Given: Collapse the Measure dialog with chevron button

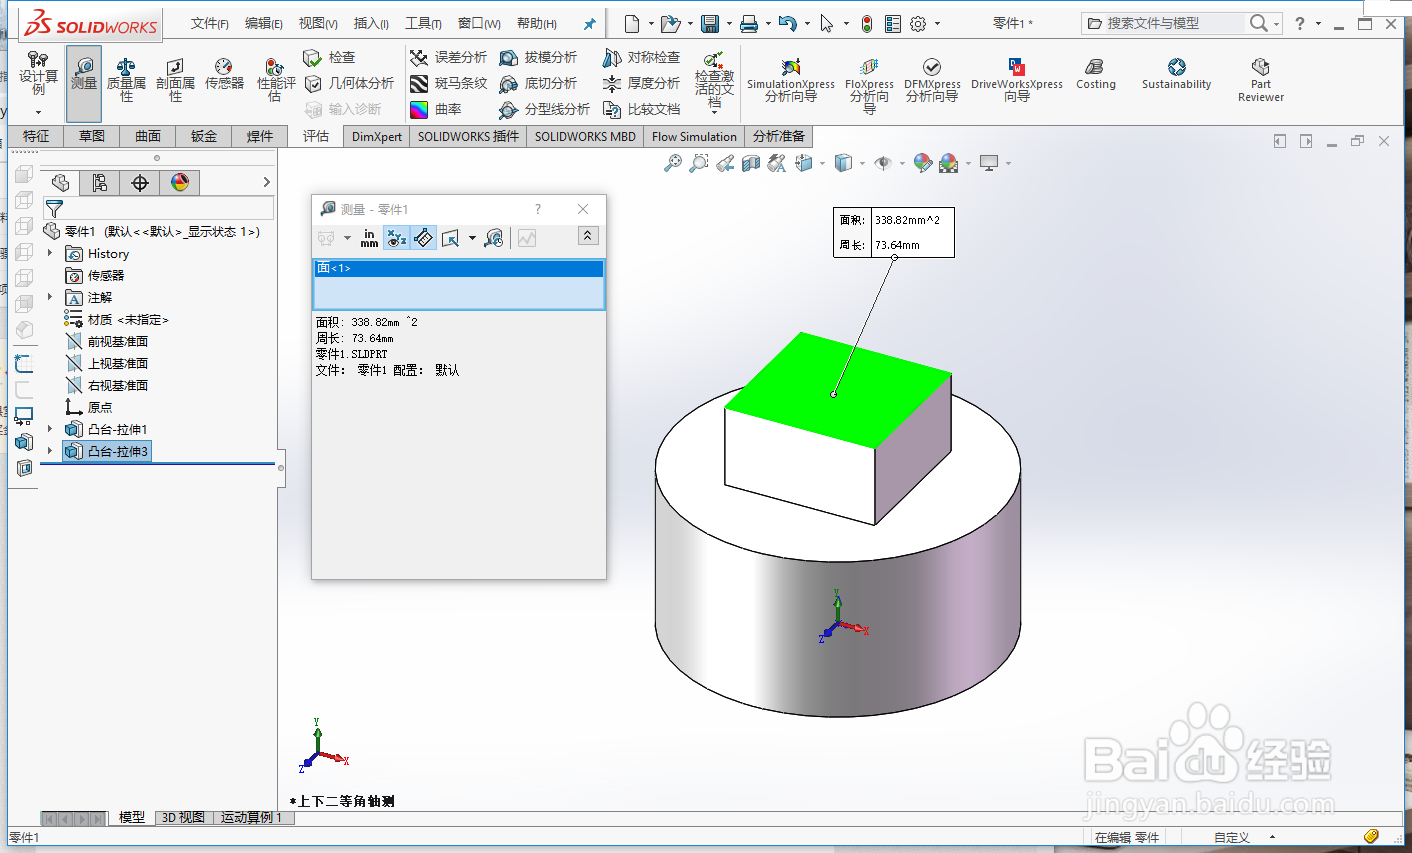Looking at the screenshot, I should pyautogui.click(x=588, y=236).
